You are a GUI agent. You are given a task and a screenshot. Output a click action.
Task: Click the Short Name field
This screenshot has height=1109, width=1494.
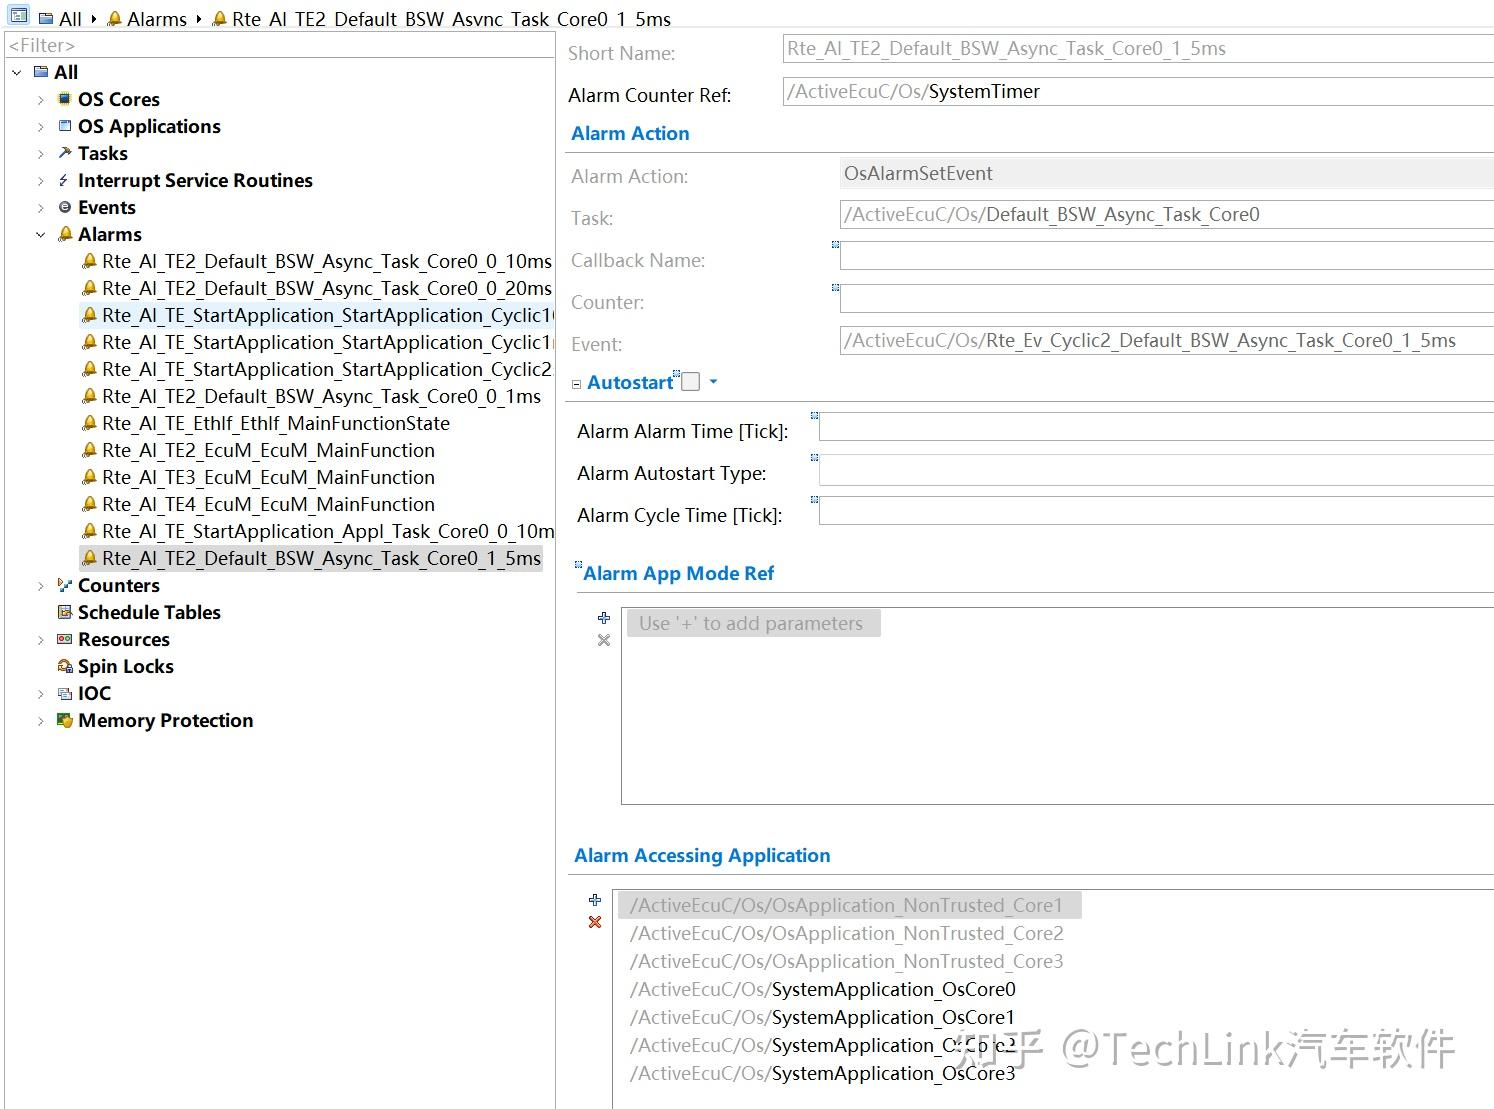[x=1138, y=49]
